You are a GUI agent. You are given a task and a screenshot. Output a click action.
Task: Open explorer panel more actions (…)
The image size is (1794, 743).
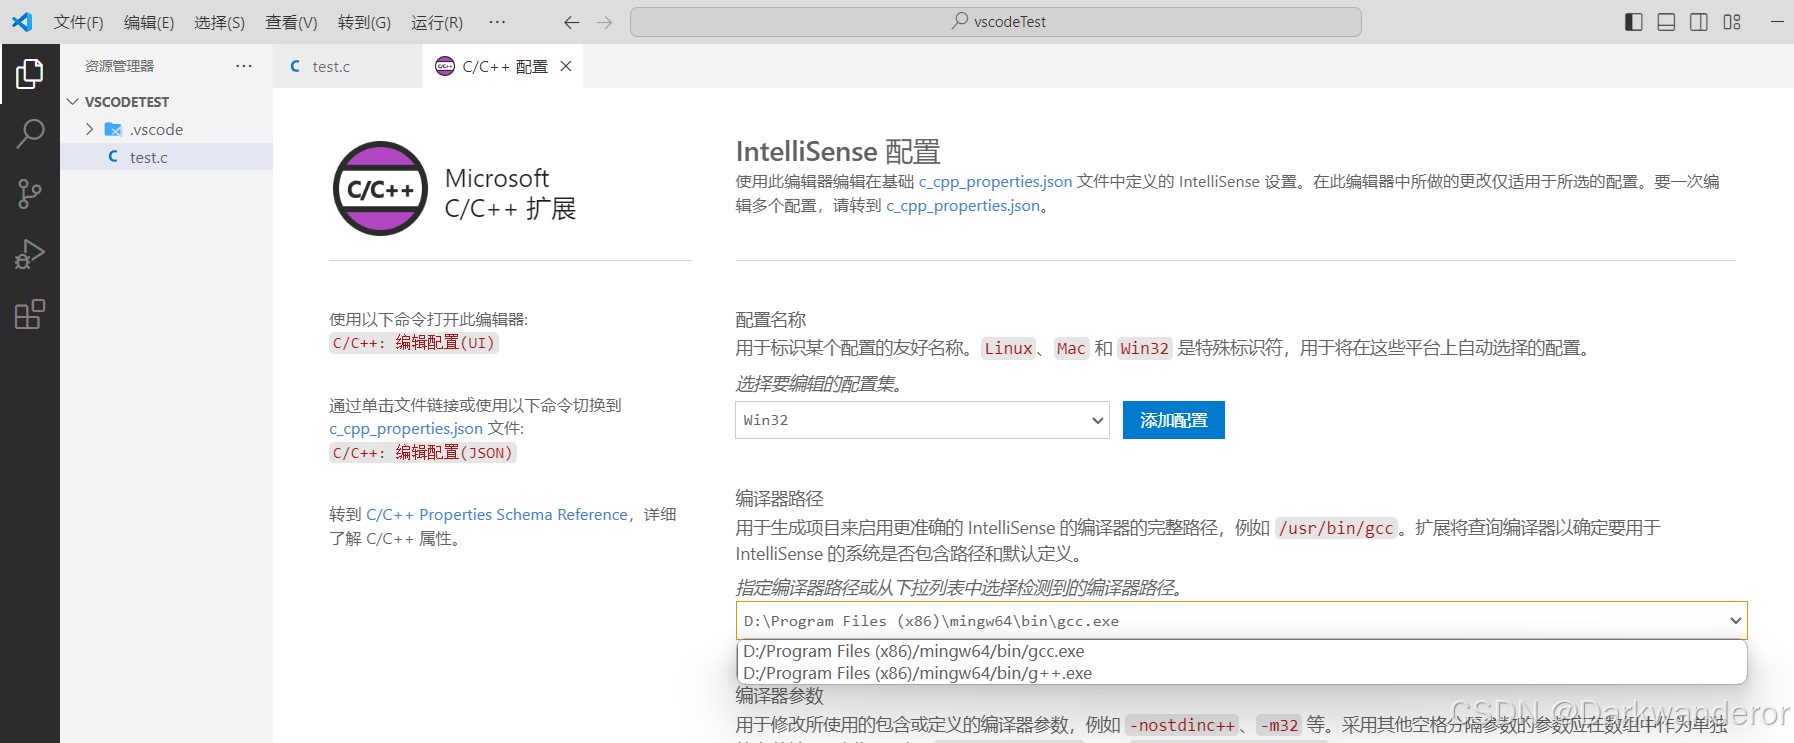tap(244, 66)
